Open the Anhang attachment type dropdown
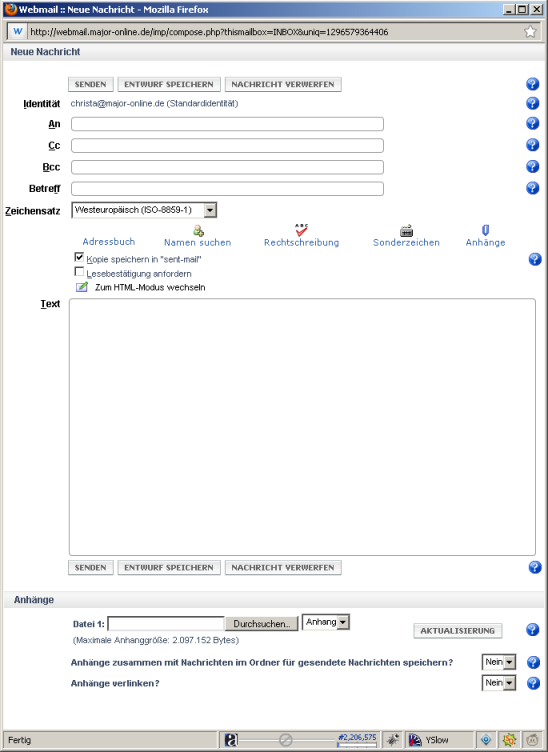 point(326,622)
